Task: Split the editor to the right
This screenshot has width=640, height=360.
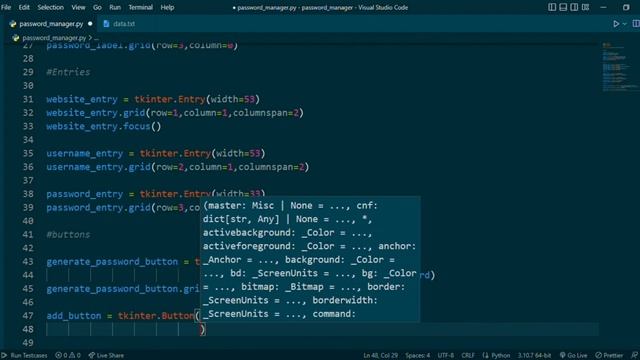Action: tap(636, 24)
